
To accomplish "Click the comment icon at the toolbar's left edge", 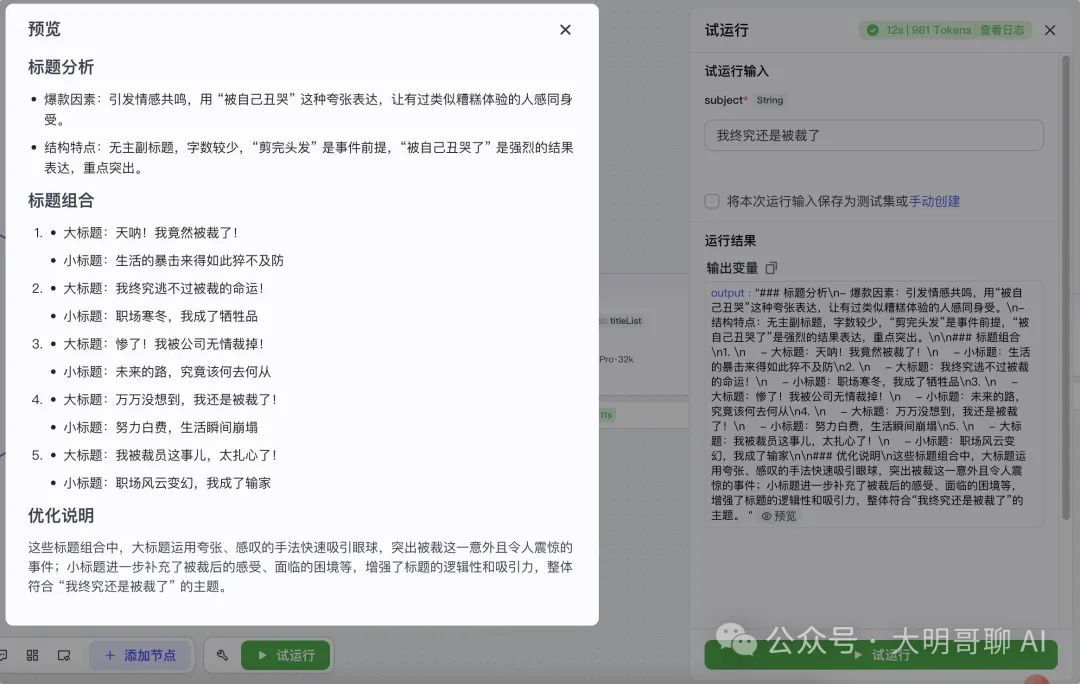I will (x=3, y=655).
